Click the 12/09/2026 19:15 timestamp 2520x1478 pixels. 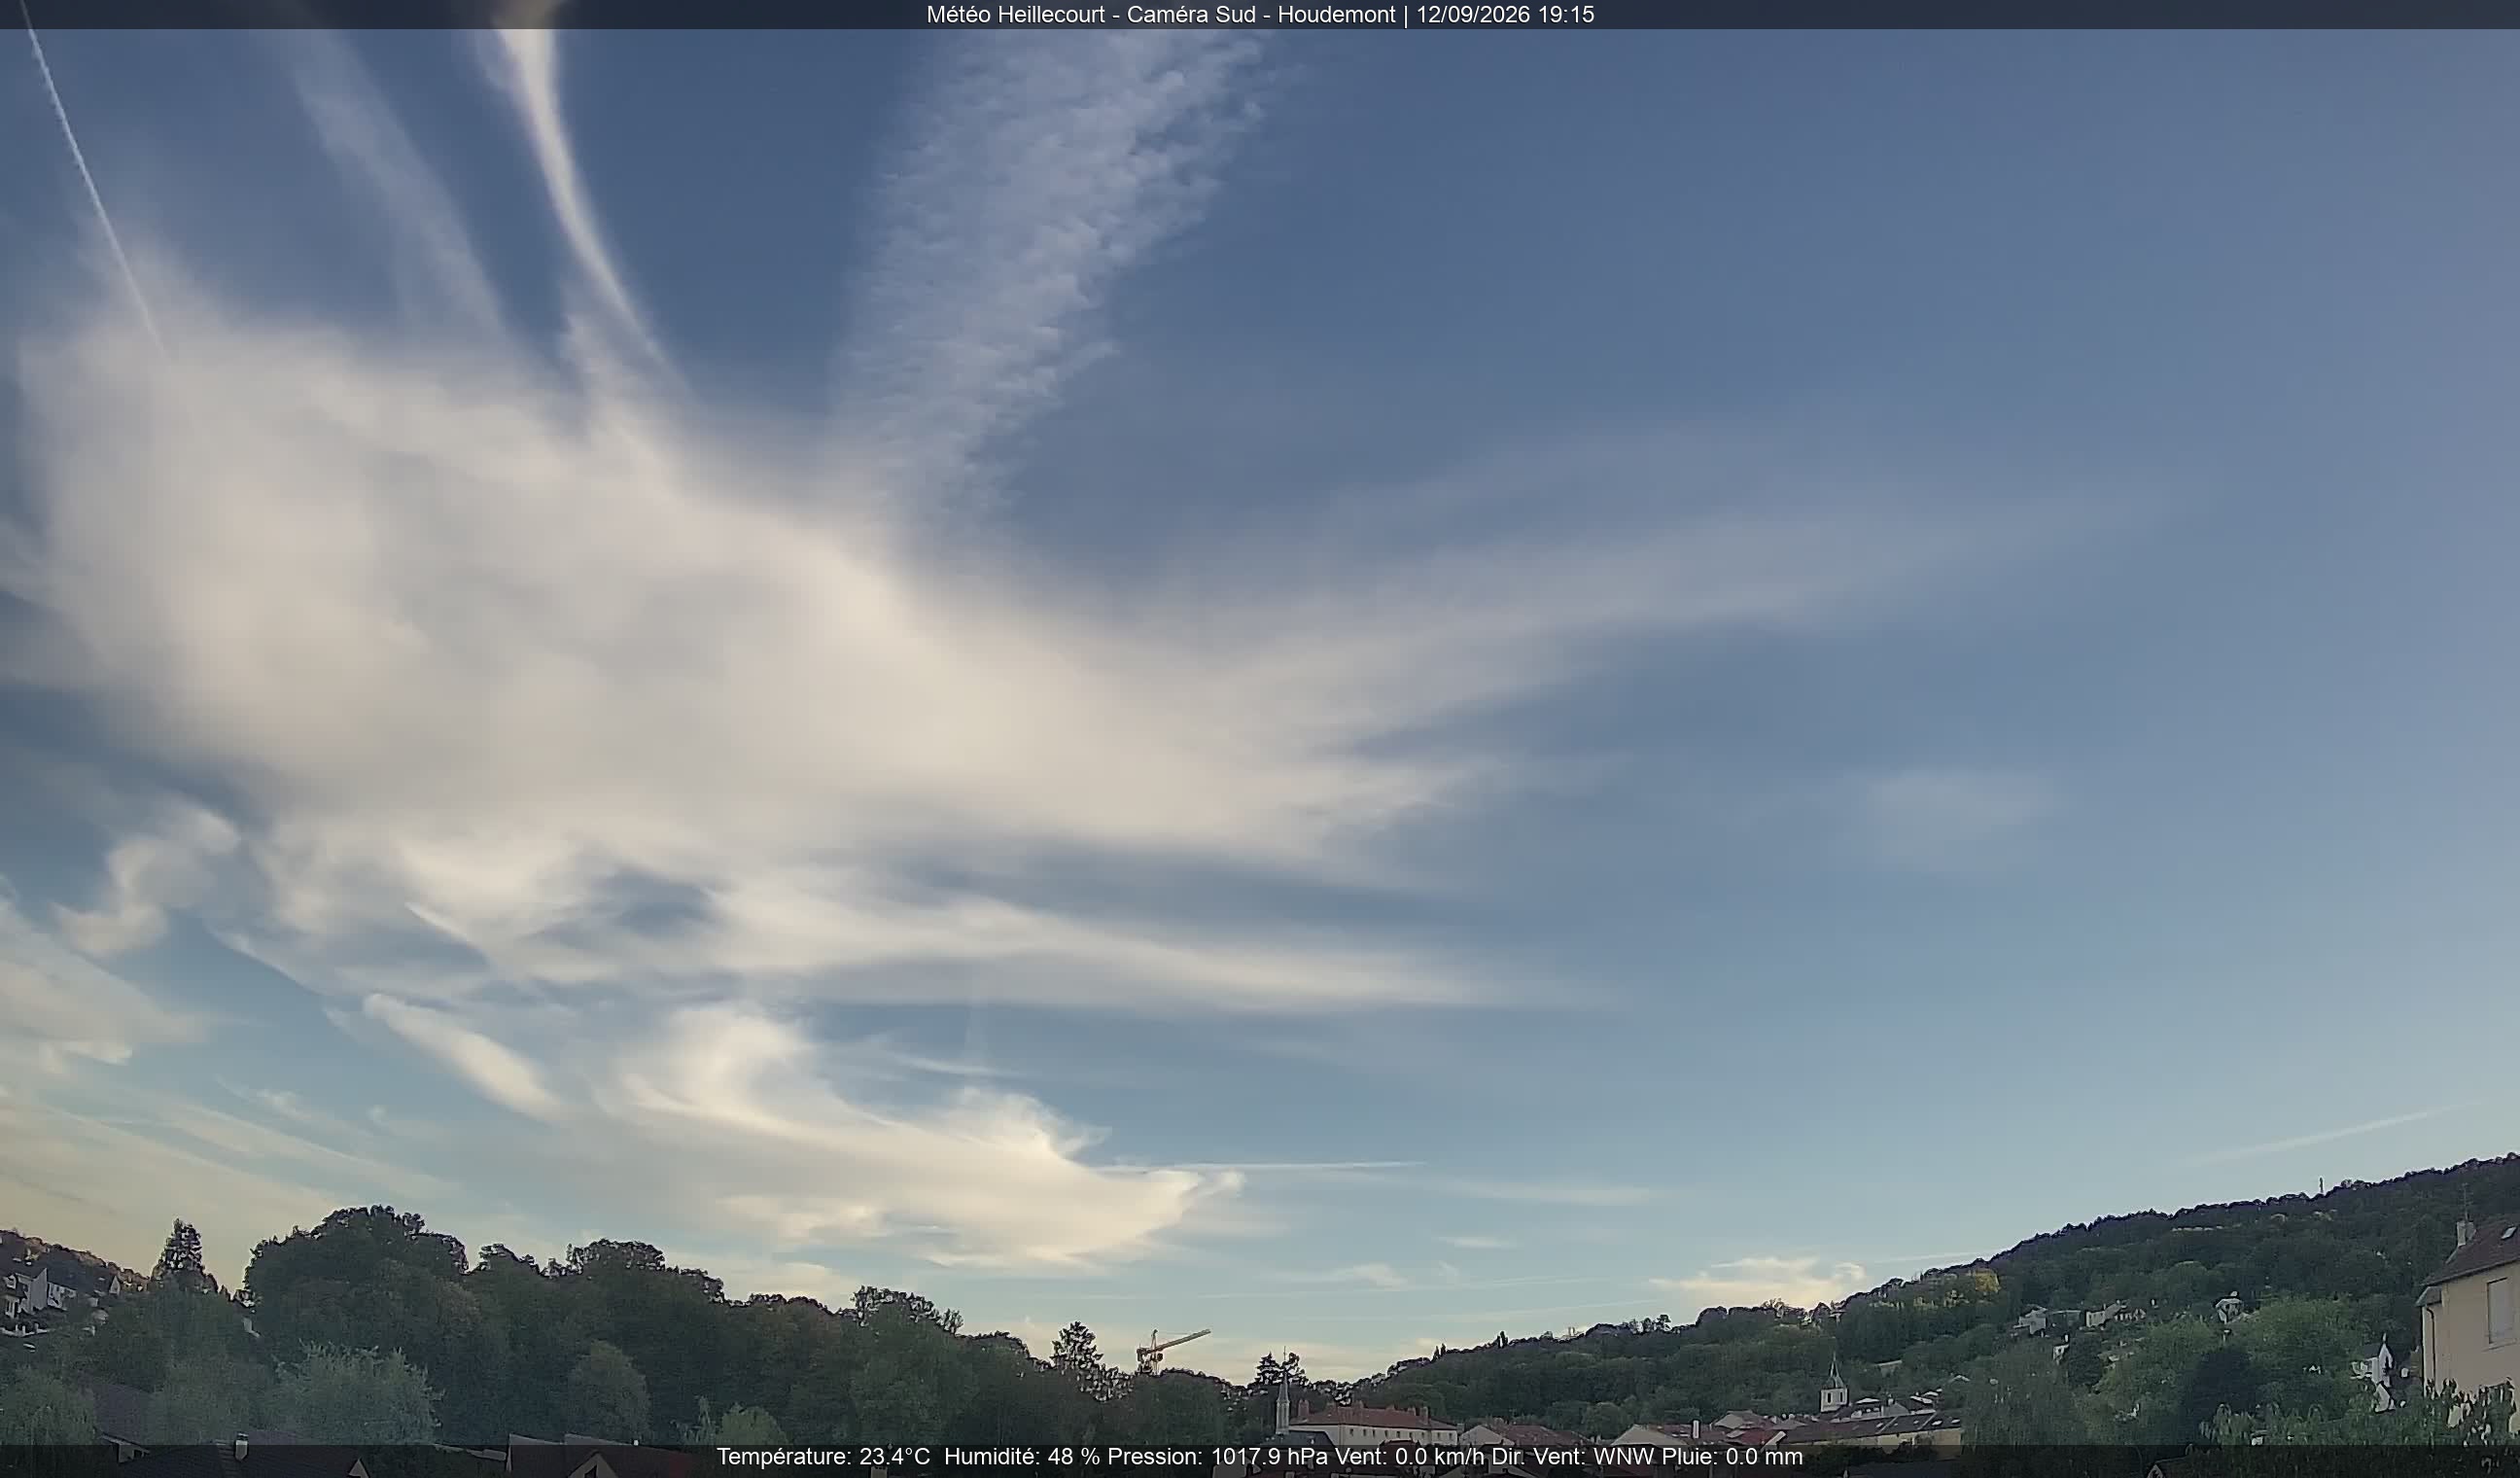(1505, 14)
